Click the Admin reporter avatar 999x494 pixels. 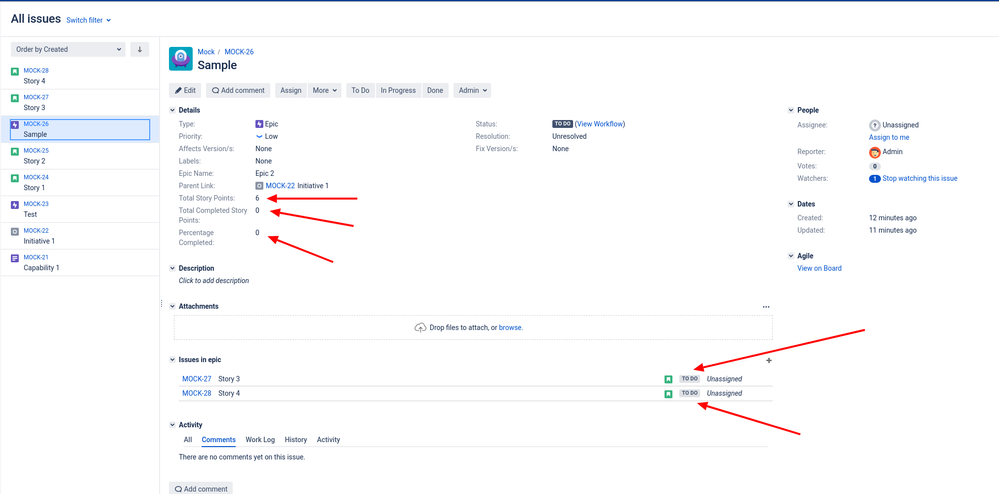pyautogui.click(x=874, y=152)
